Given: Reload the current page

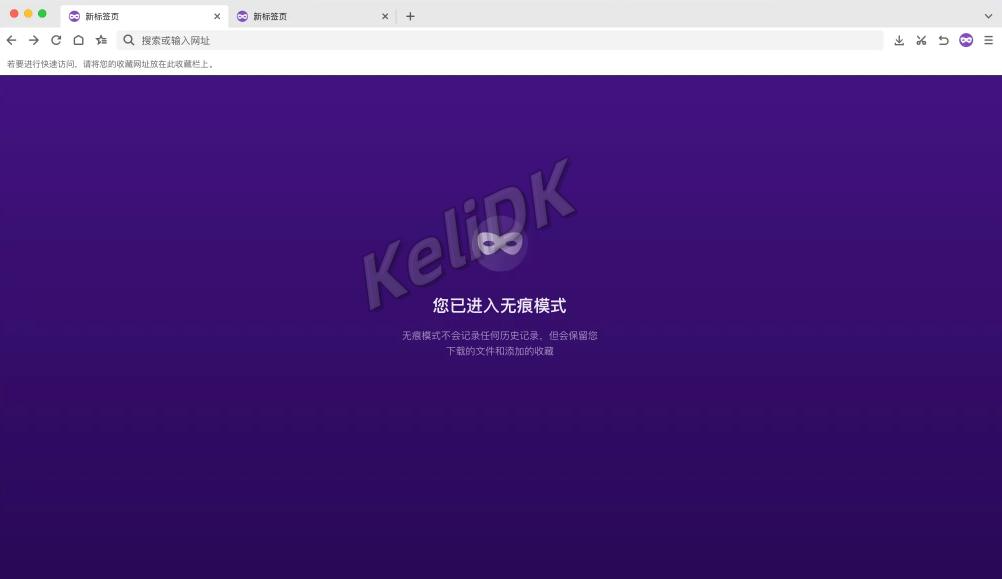Looking at the screenshot, I should [56, 40].
